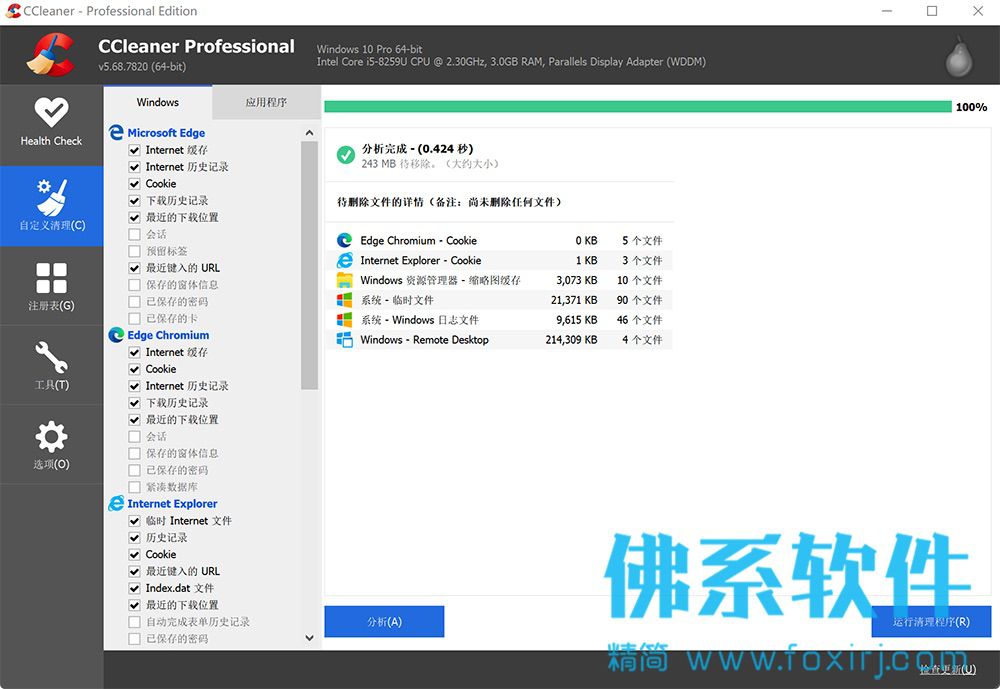Uncheck the Index.dat 文件 checkbox

[x=135, y=588]
